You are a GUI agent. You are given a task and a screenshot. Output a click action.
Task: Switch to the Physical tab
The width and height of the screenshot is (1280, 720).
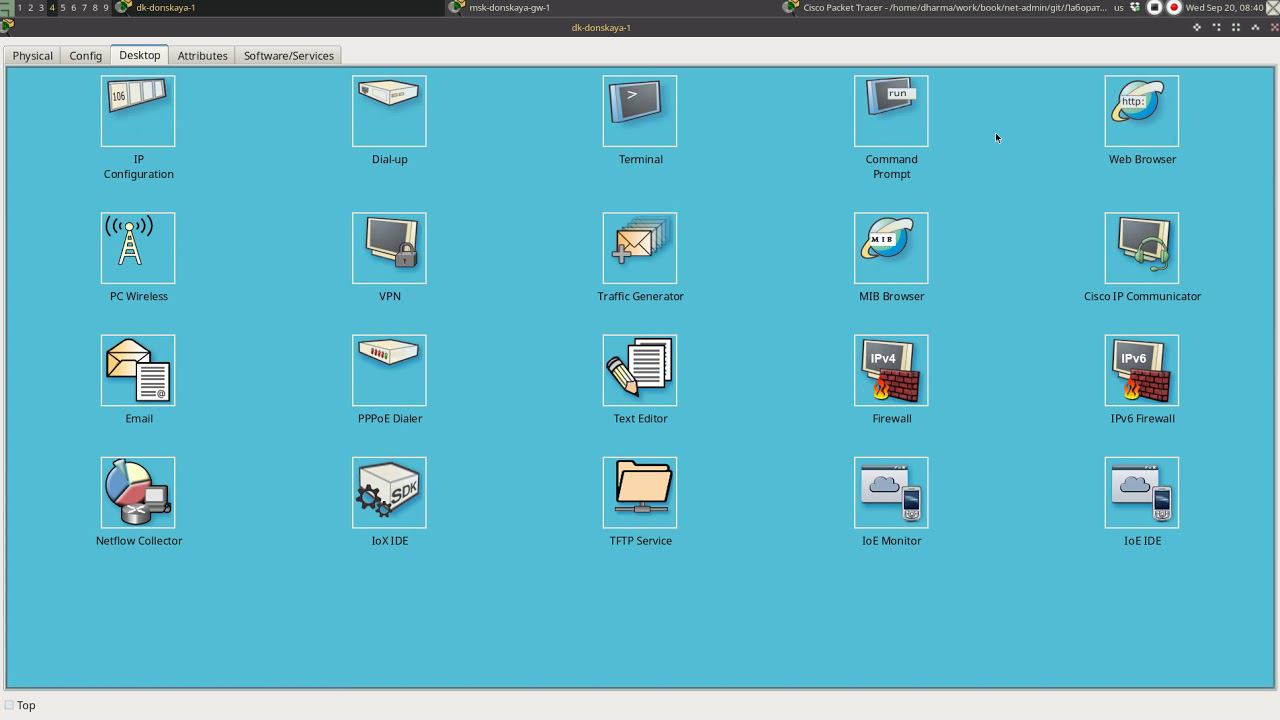(x=32, y=56)
